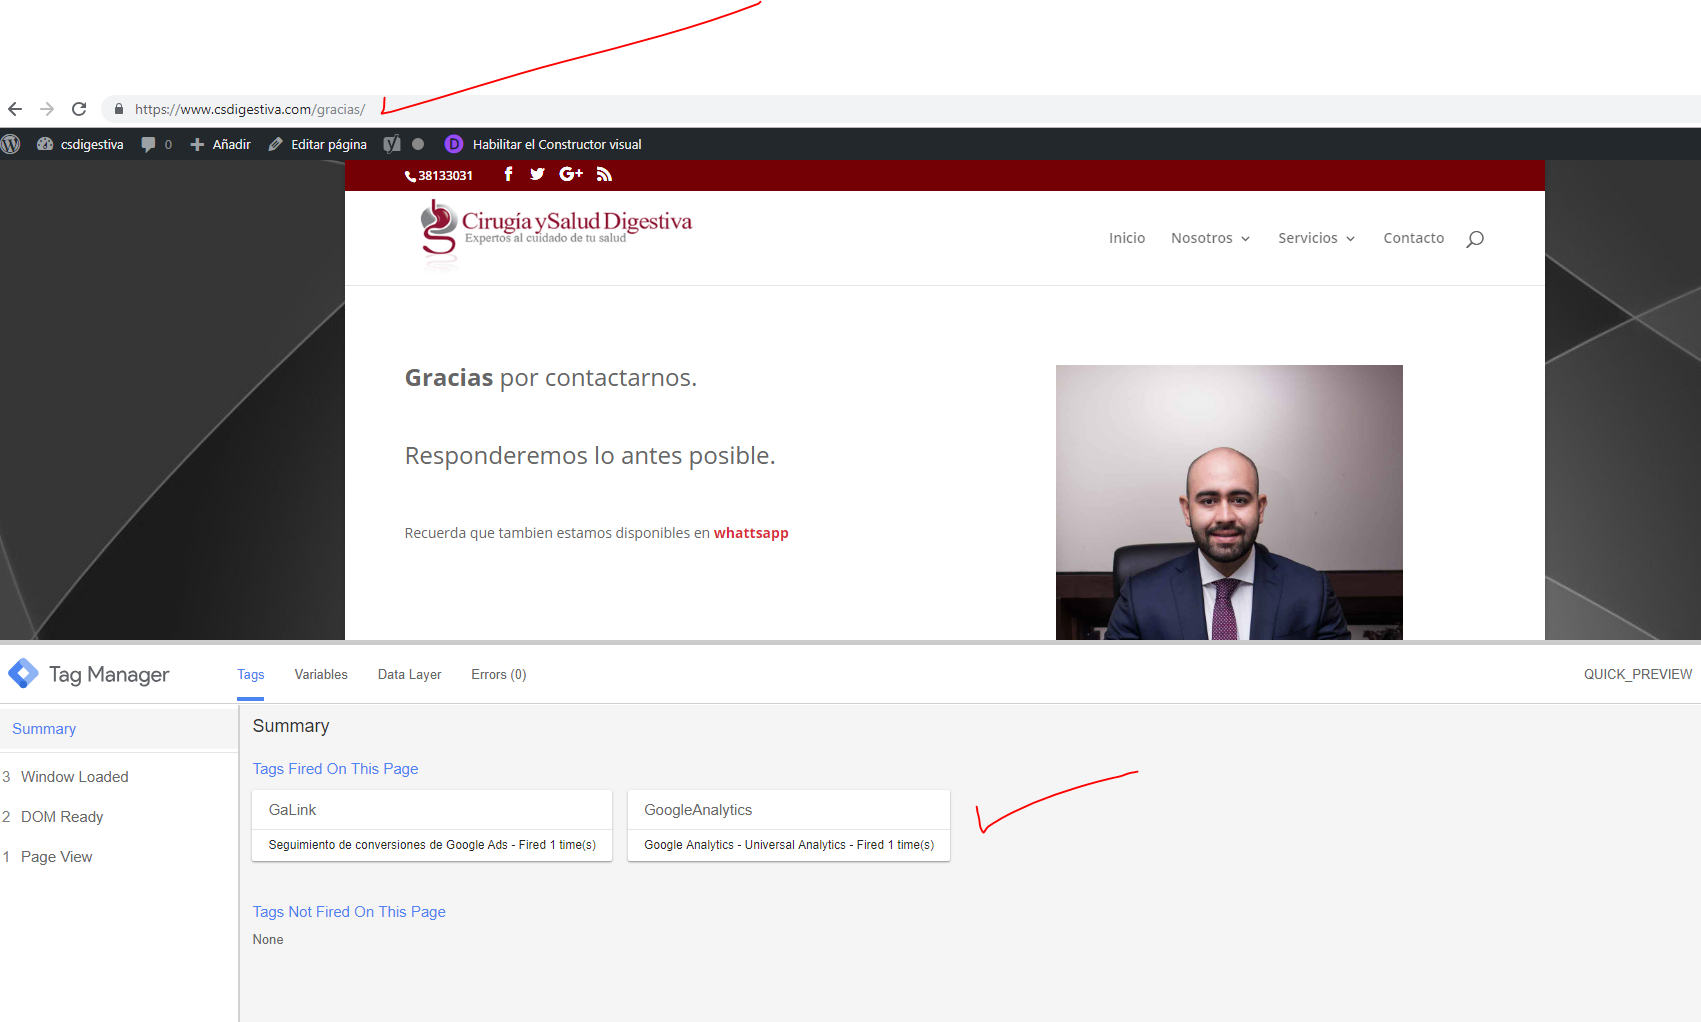This screenshot has height=1022, width=1701.
Task: Click the browser back arrow
Action: point(15,109)
